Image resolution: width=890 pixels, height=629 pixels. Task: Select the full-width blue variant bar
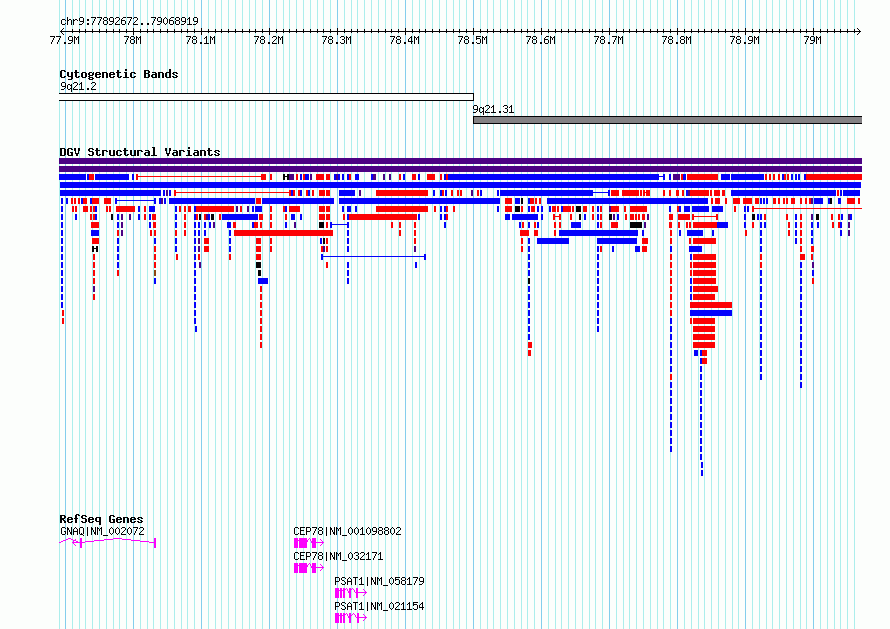460,185
